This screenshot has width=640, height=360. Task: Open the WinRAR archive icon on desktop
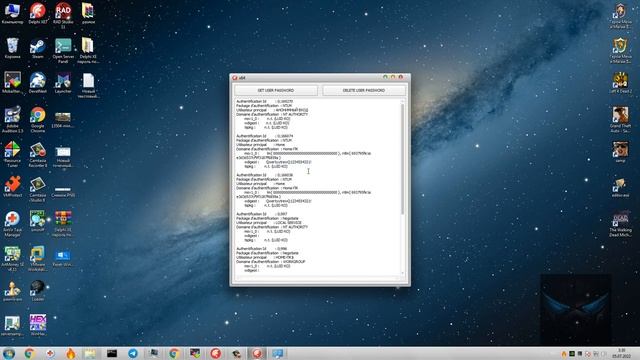tap(63, 224)
